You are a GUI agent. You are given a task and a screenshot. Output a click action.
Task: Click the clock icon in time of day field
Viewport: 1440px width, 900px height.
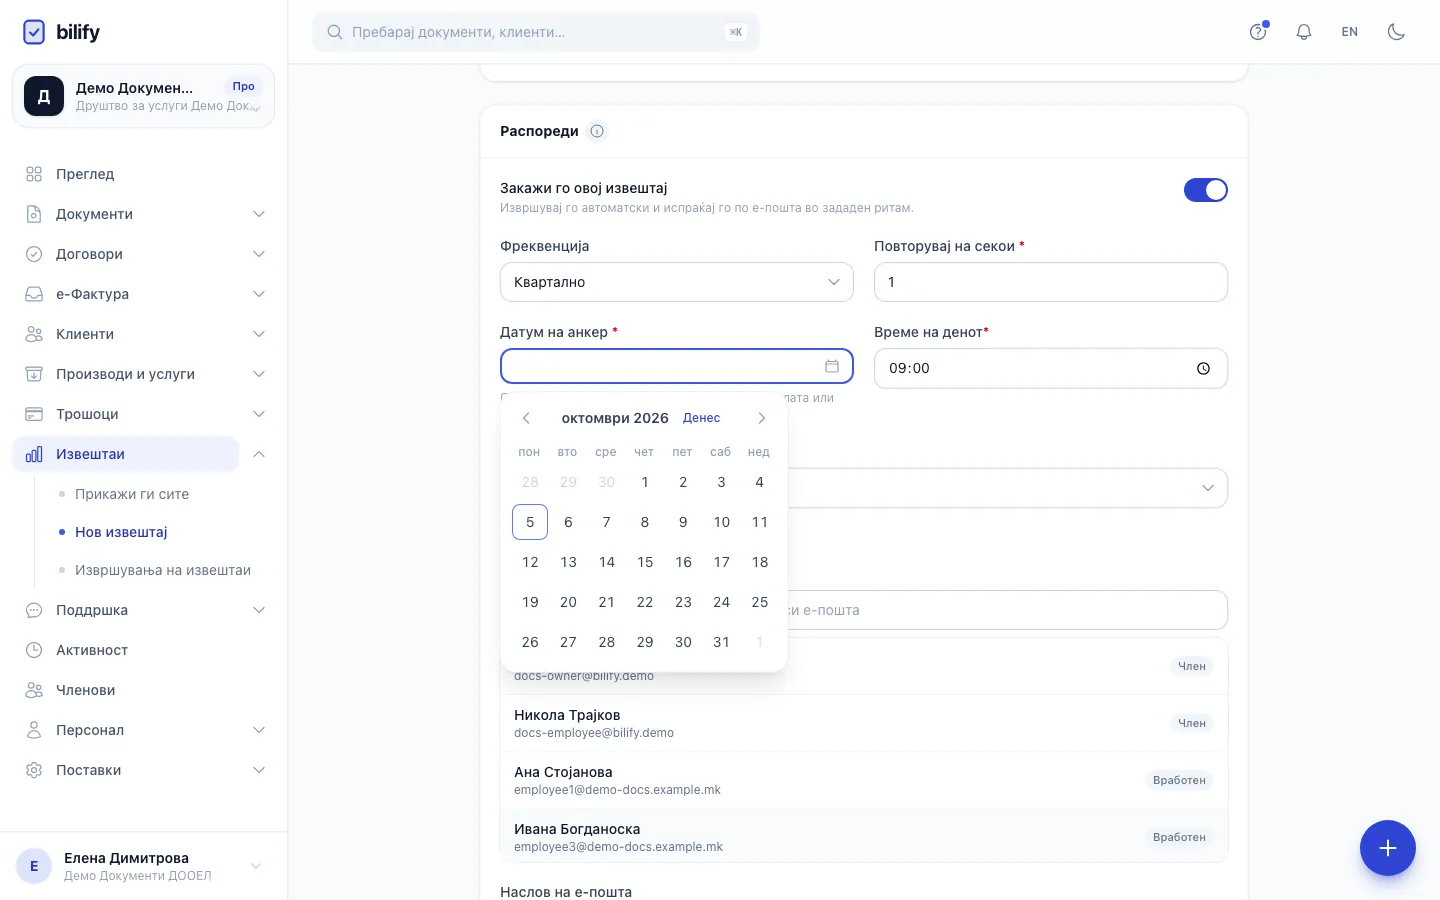point(1203,368)
